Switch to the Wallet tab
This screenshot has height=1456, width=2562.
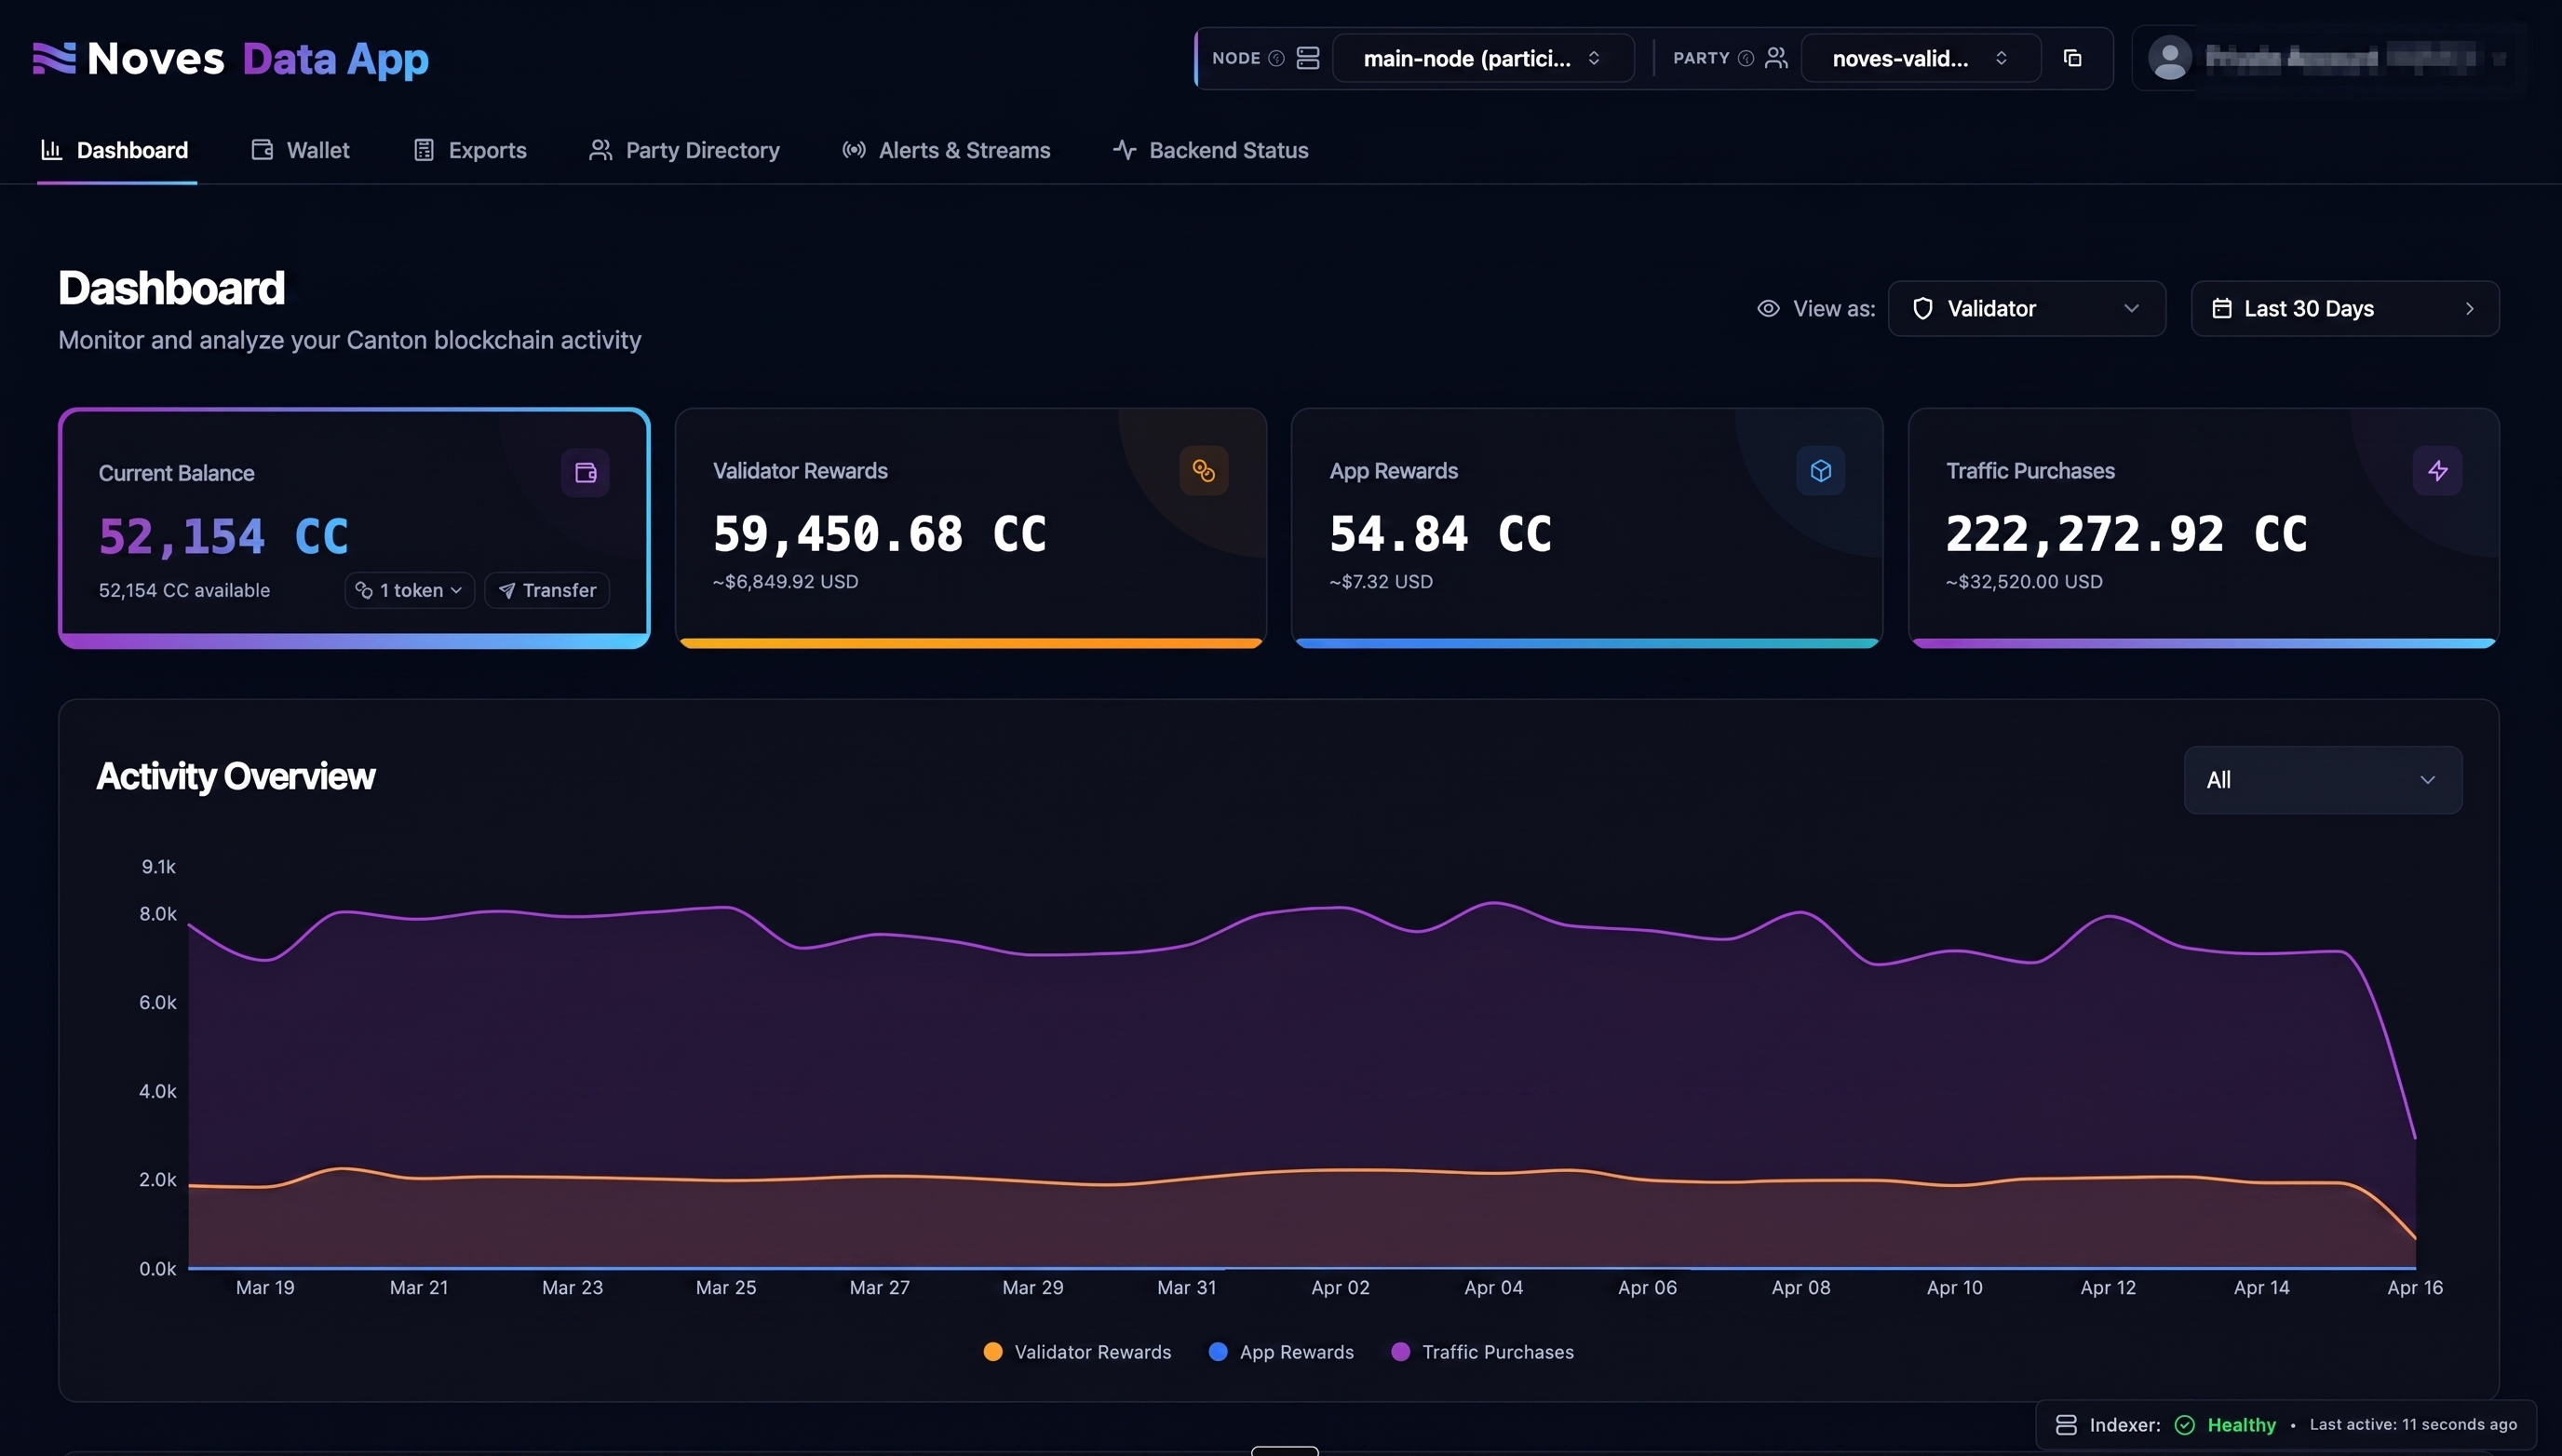(x=298, y=150)
